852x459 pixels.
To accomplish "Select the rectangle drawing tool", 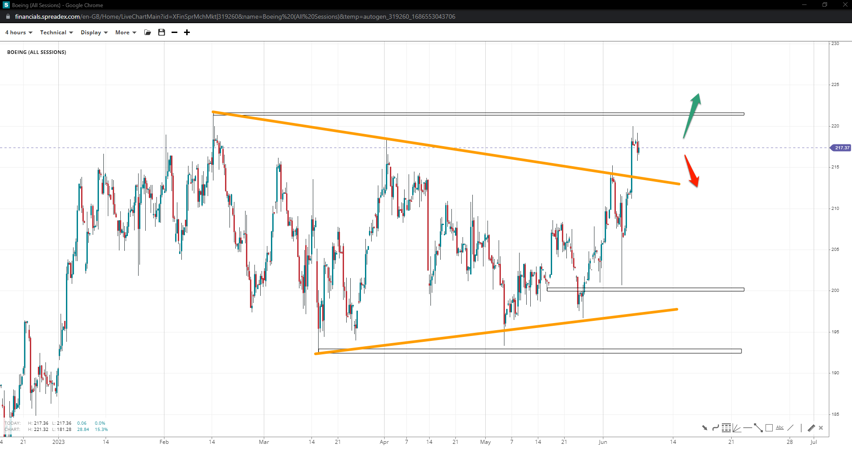I will coord(769,428).
